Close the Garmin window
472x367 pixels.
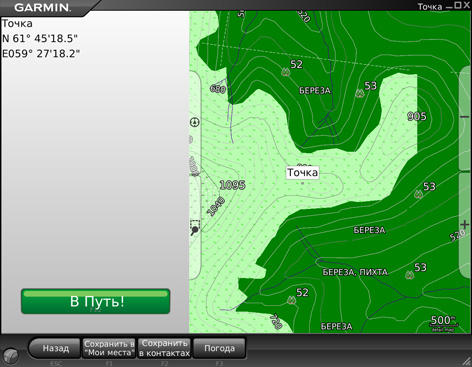tap(466, 5)
